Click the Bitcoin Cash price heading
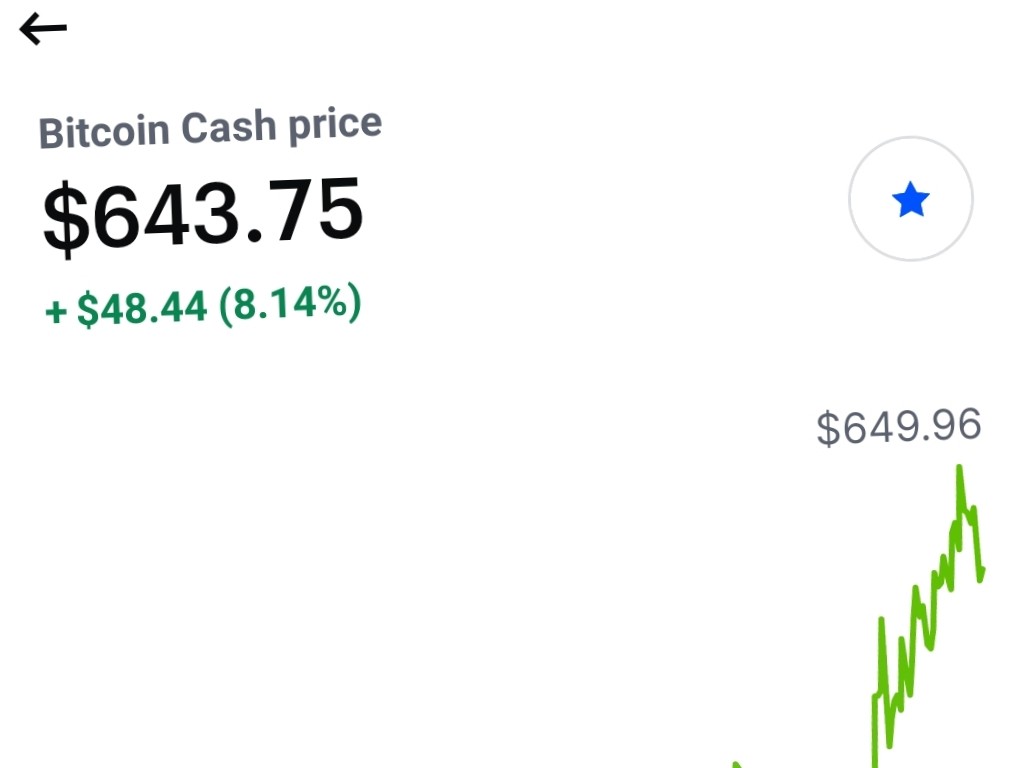Screen dimensions: 1024x768 click(x=210, y=128)
